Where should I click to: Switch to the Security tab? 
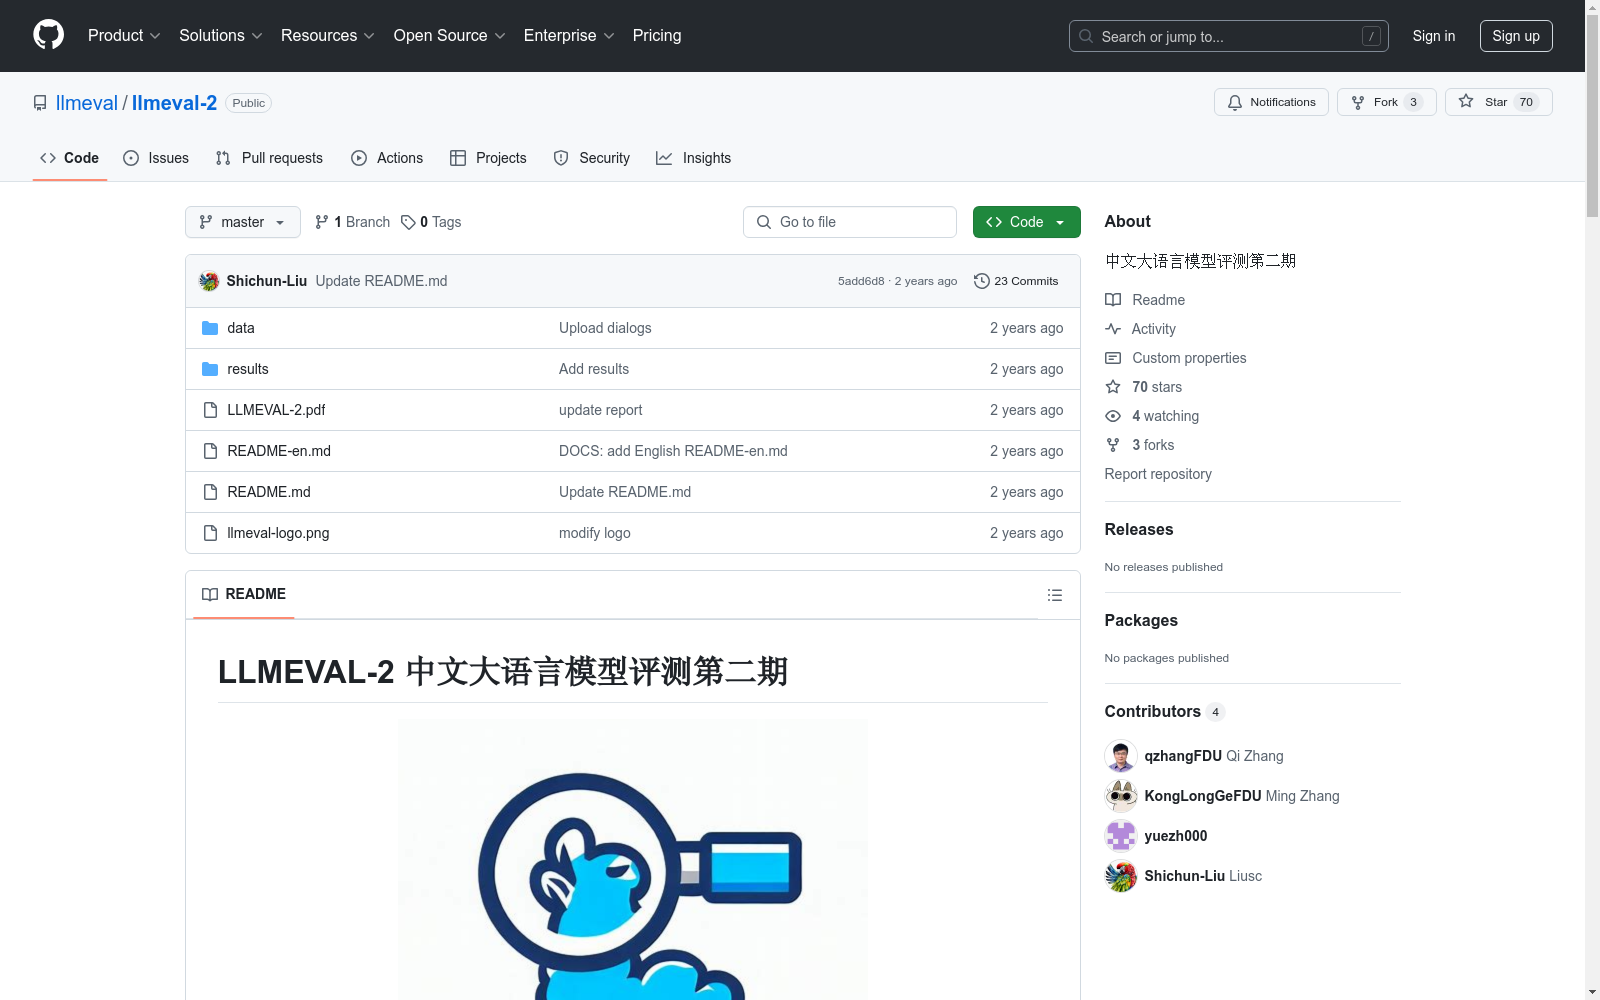[592, 158]
